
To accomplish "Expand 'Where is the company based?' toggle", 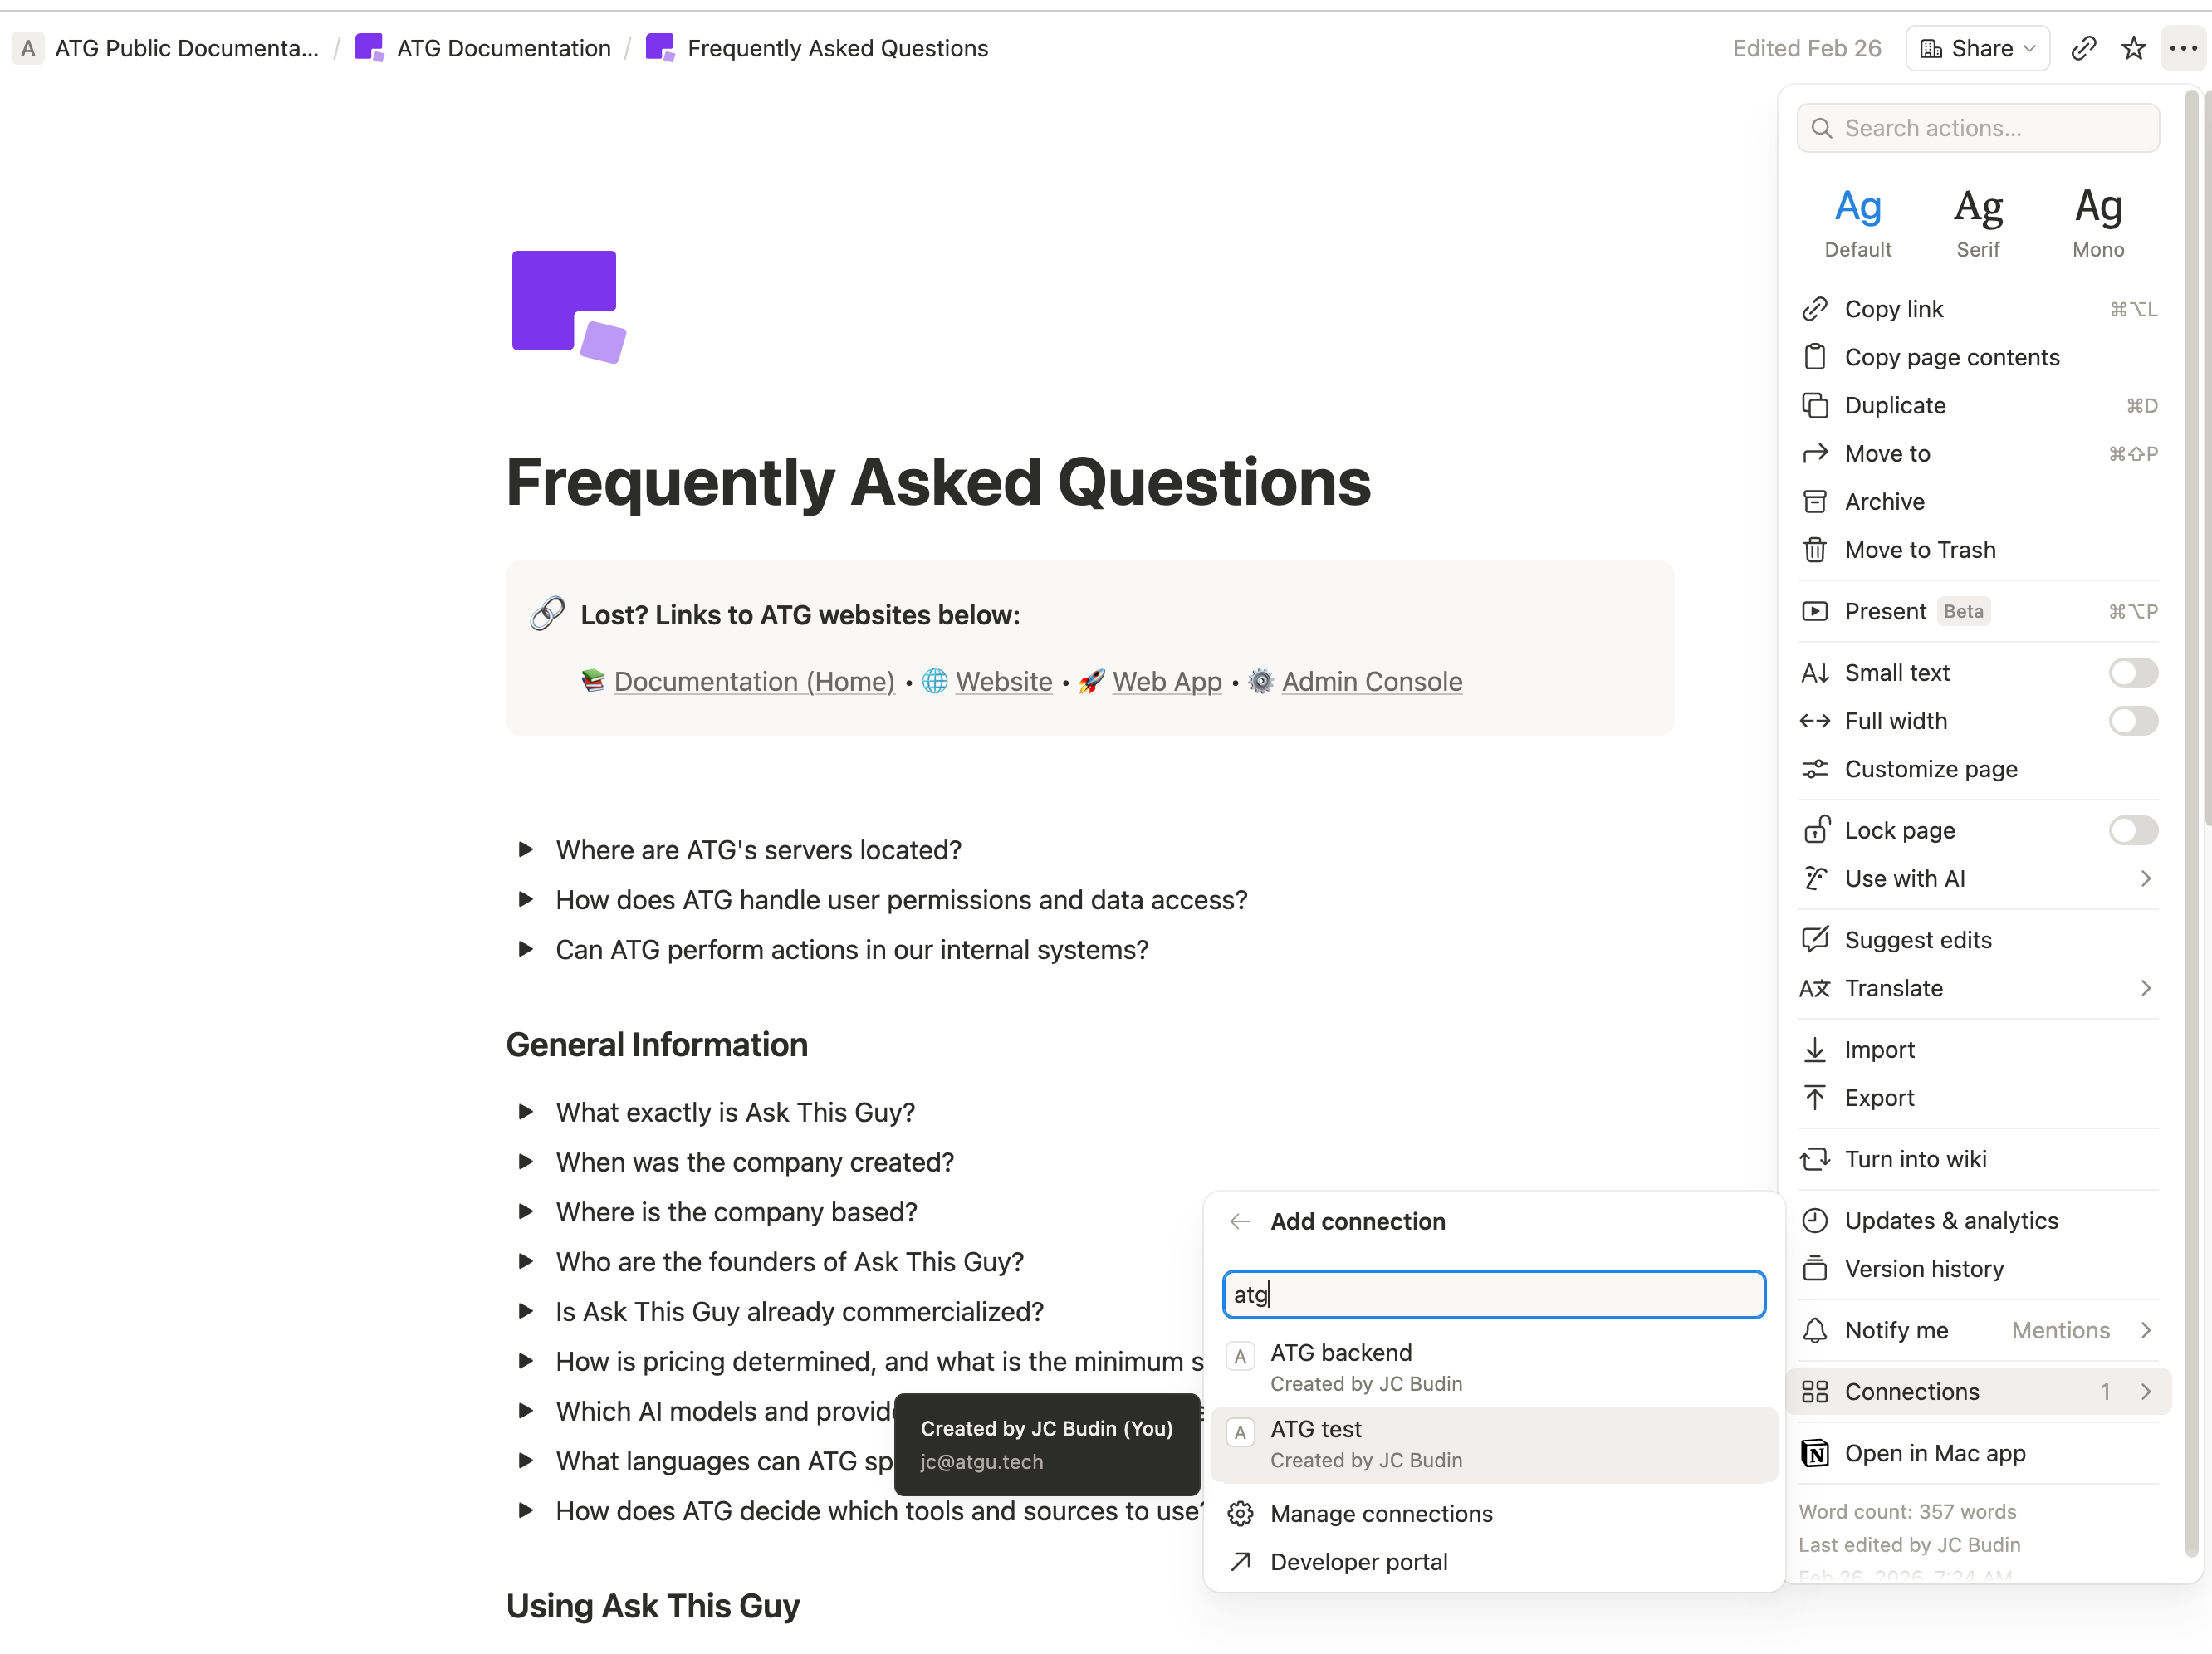I will tap(525, 1211).
